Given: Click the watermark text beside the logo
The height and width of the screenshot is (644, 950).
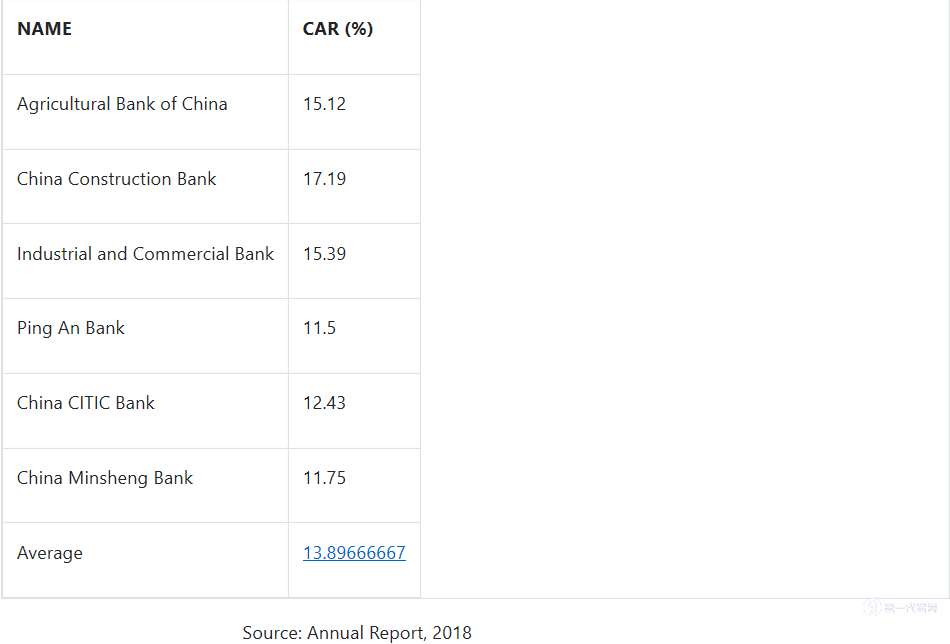Looking at the screenshot, I should pyautogui.click(x=910, y=608).
